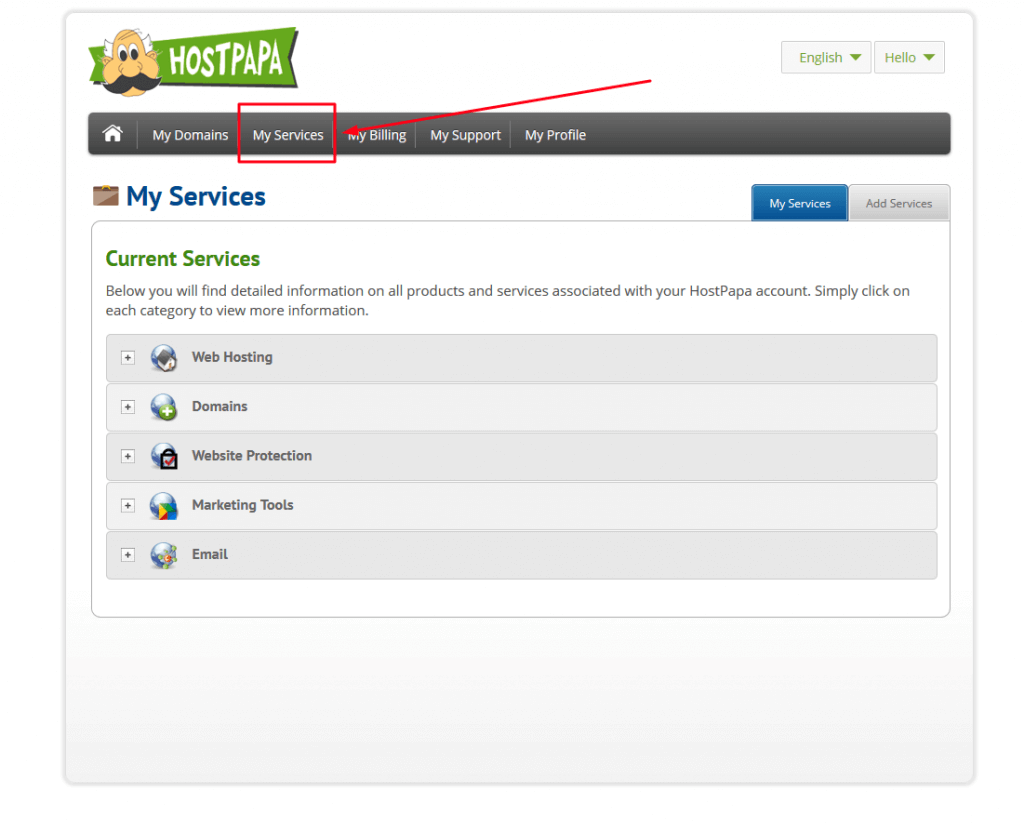Open My Domains in the navigation bar
The height and width of the screenshot is (826, 1024).
click(190, 135)
